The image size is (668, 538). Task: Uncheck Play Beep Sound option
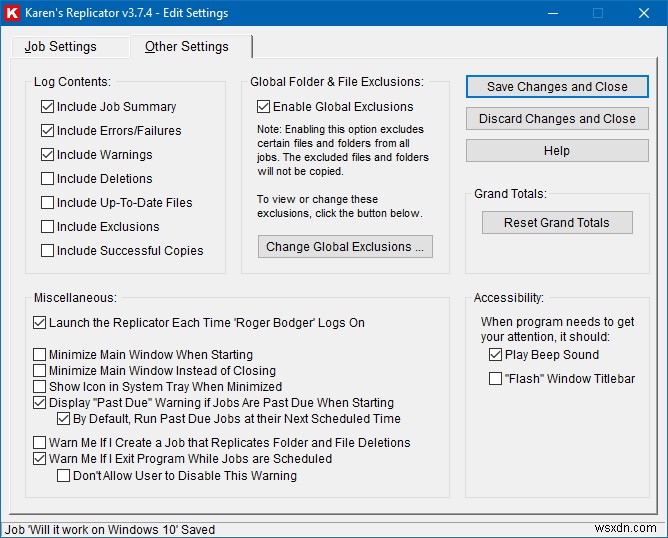pos(495,354)
